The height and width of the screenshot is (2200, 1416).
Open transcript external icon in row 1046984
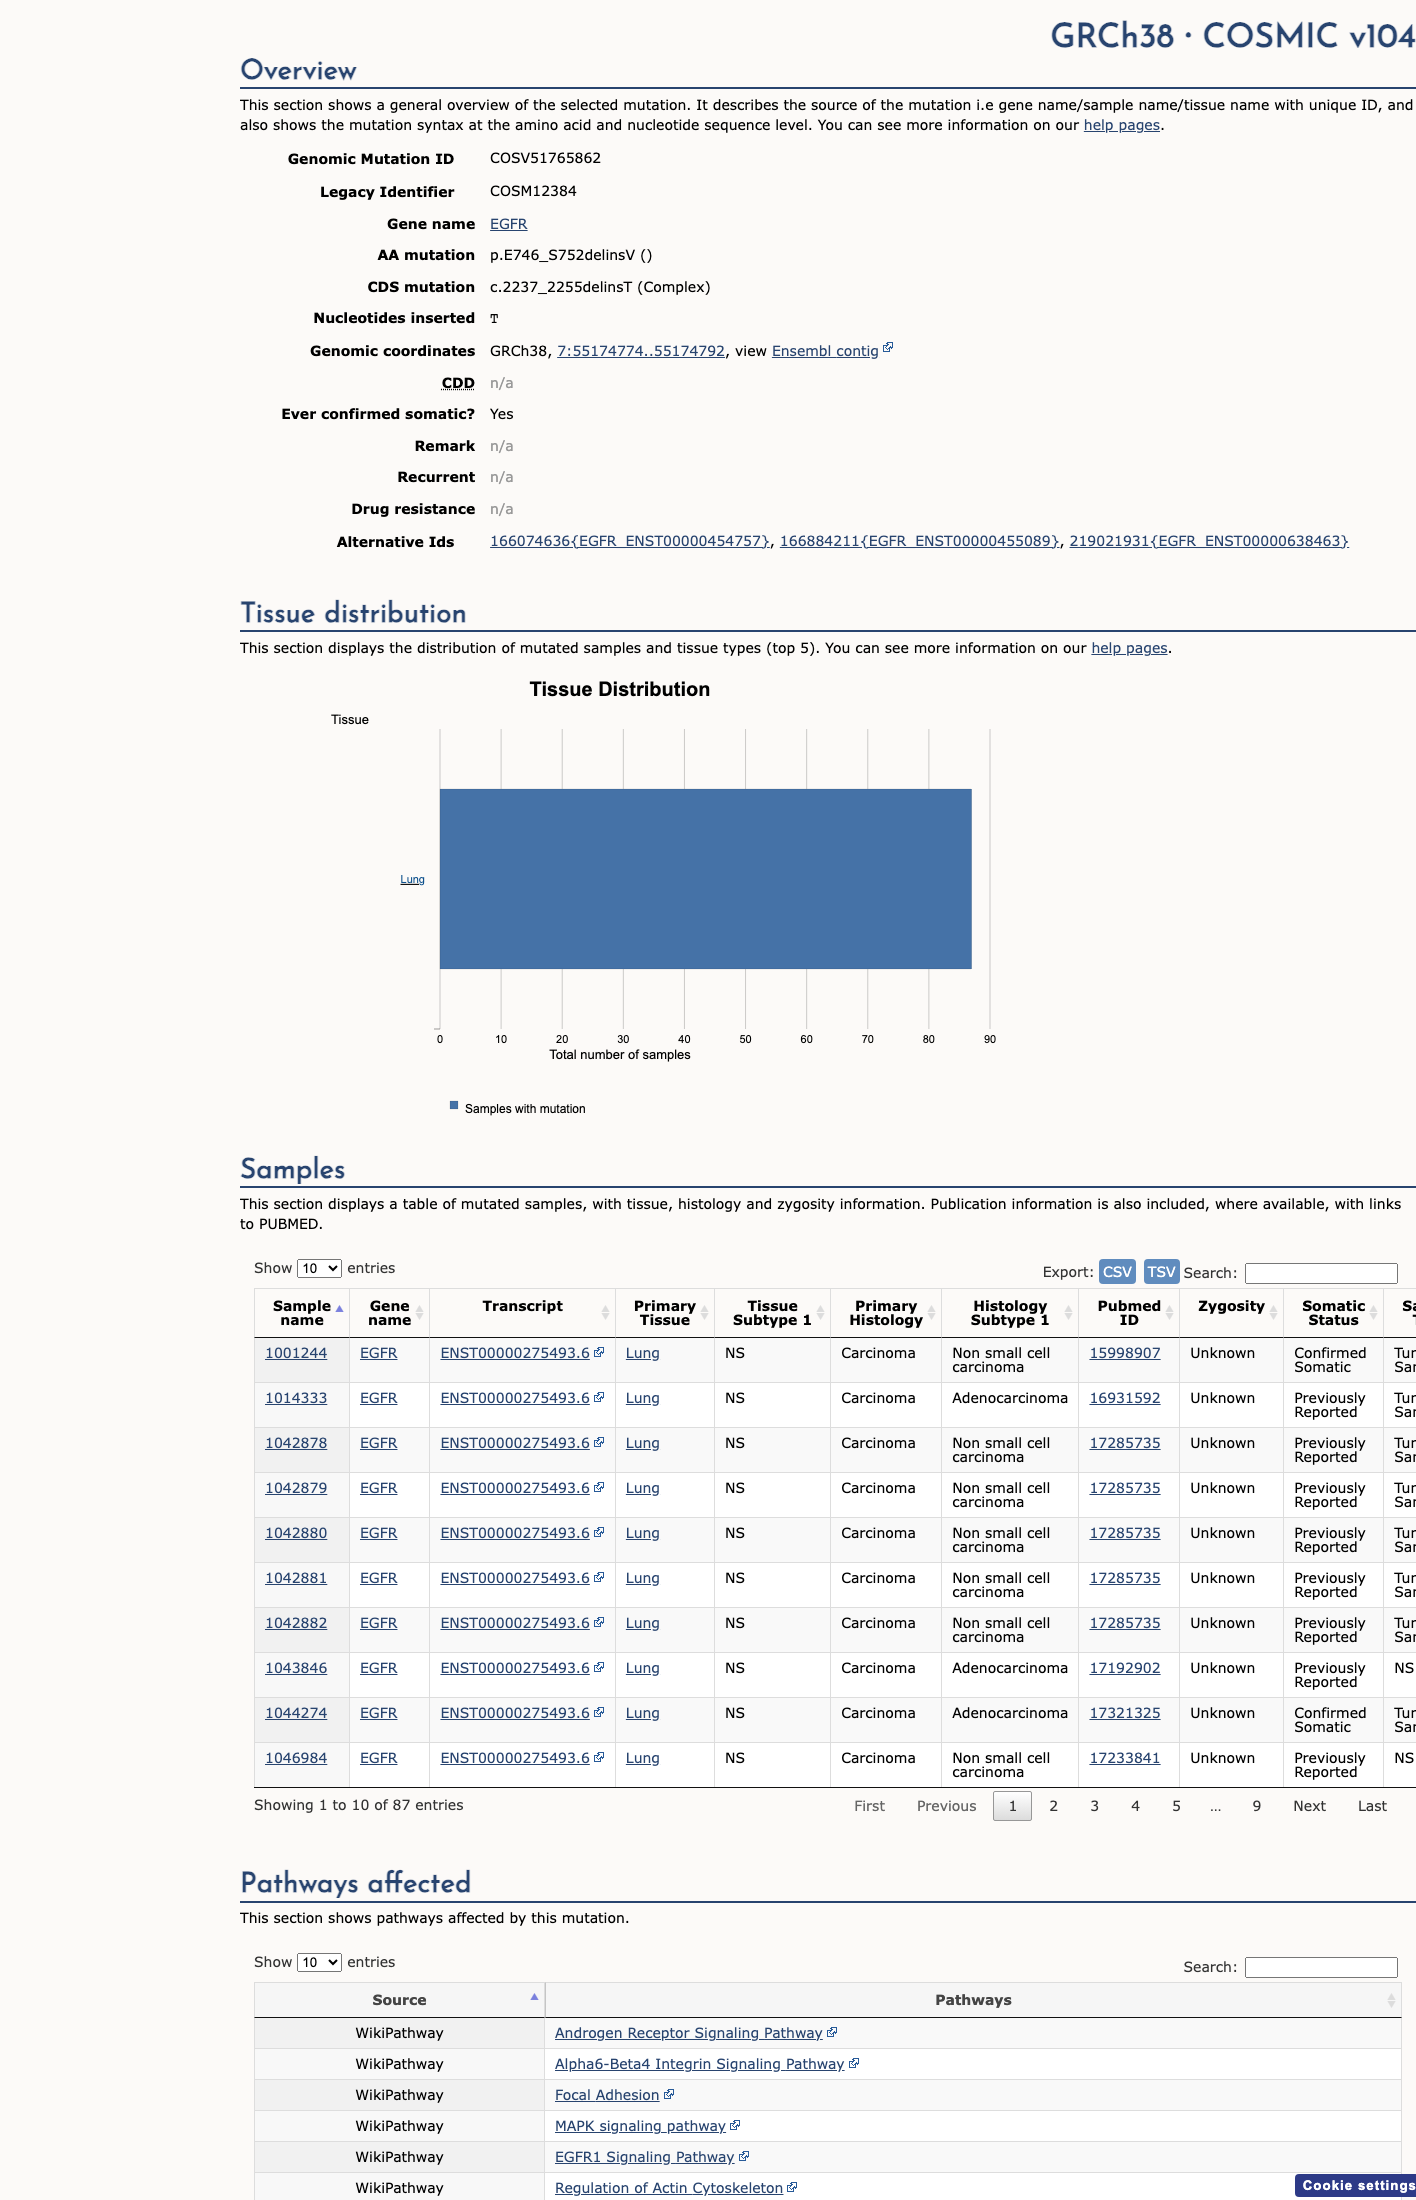599,1757
